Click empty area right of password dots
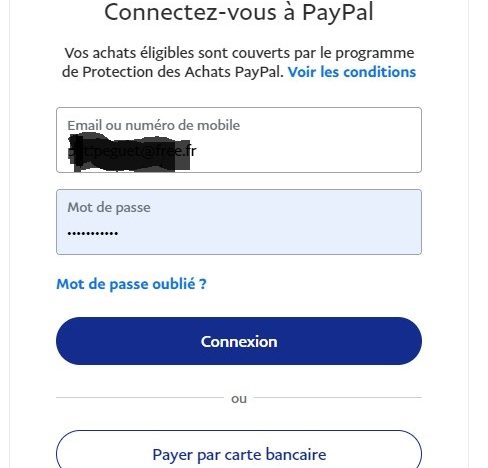 point(267,233)
